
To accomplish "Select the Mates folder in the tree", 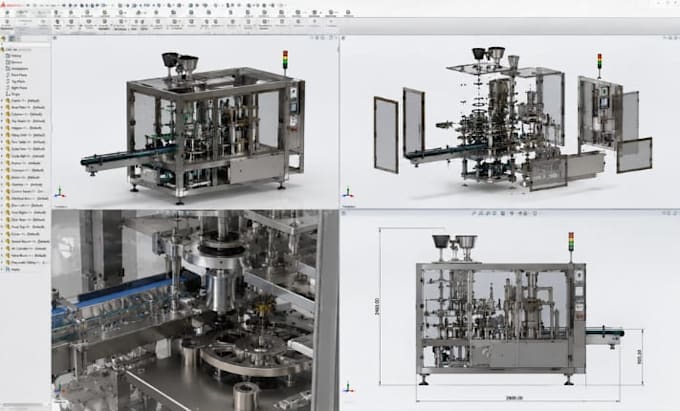I will pos(13,269).
